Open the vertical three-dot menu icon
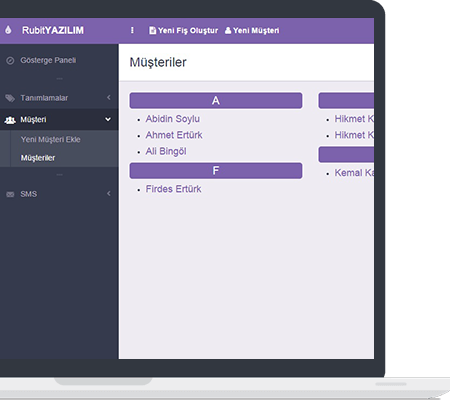This screenshot has width=450, height=400. point(132,30)
